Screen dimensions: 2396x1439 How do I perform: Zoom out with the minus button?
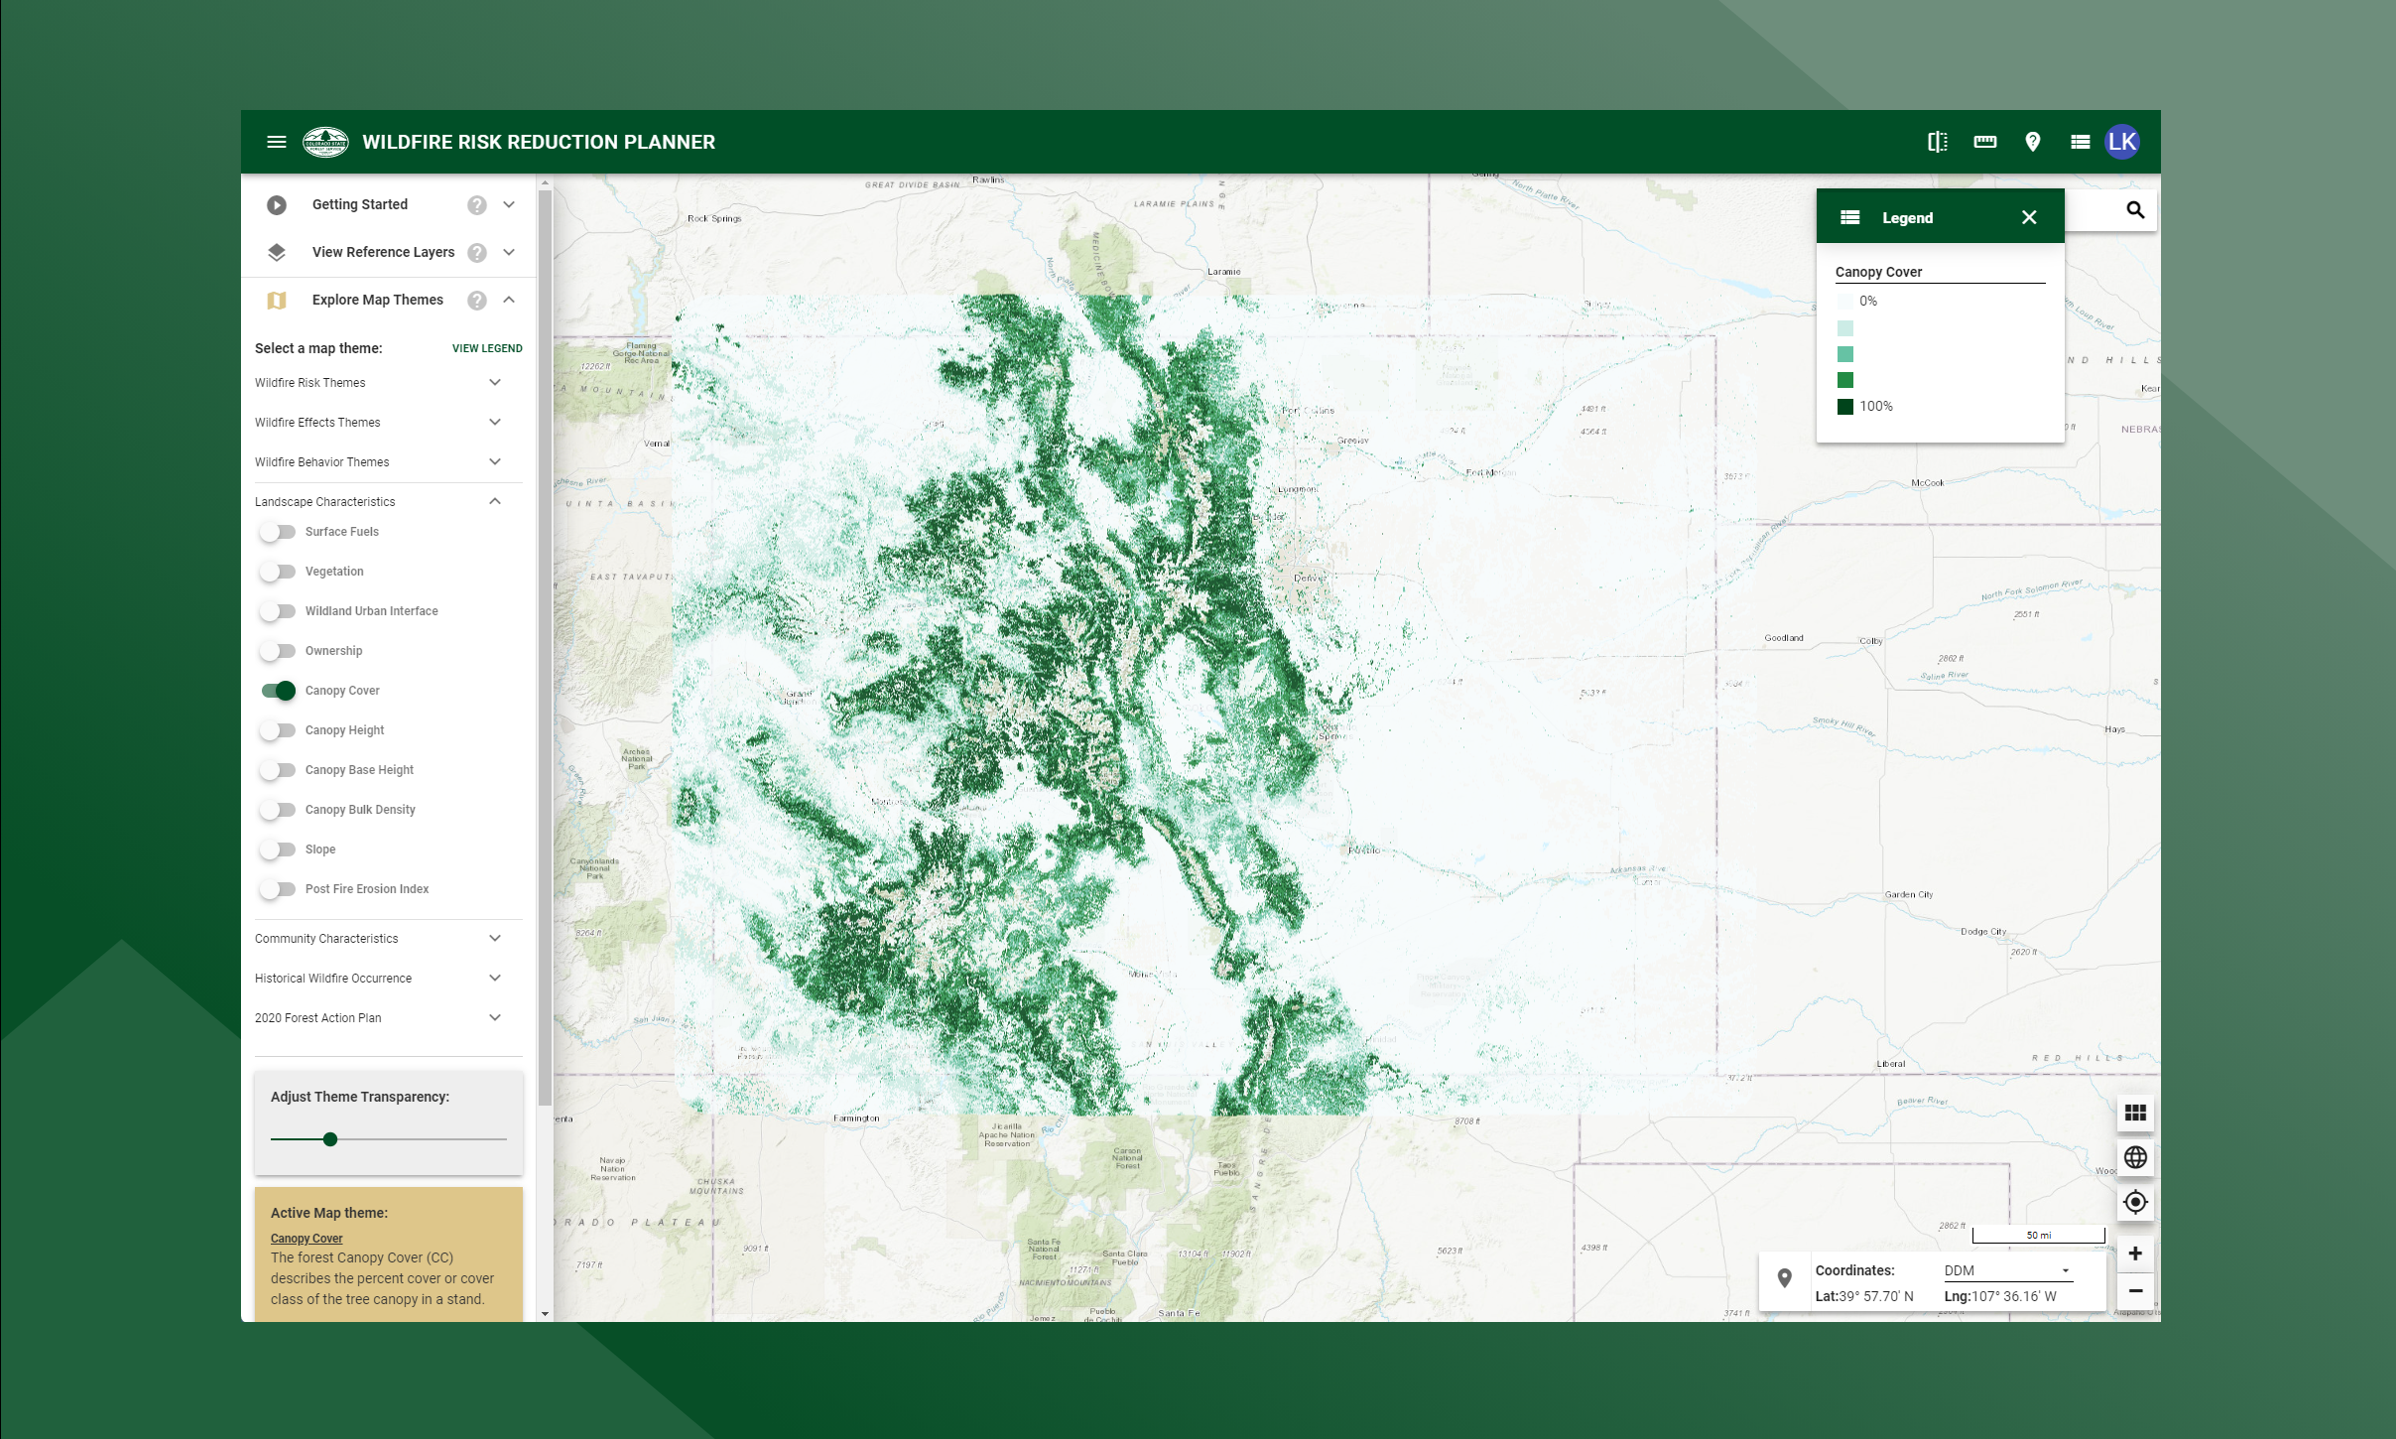(2135, 1291)
